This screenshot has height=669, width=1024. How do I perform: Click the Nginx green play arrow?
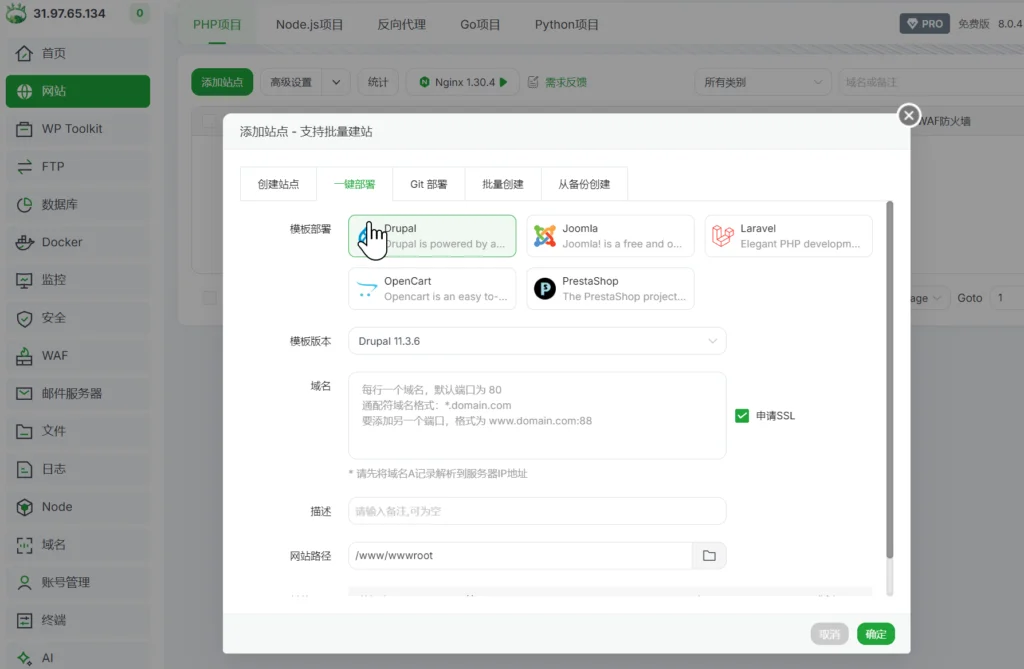pos(504,82)
